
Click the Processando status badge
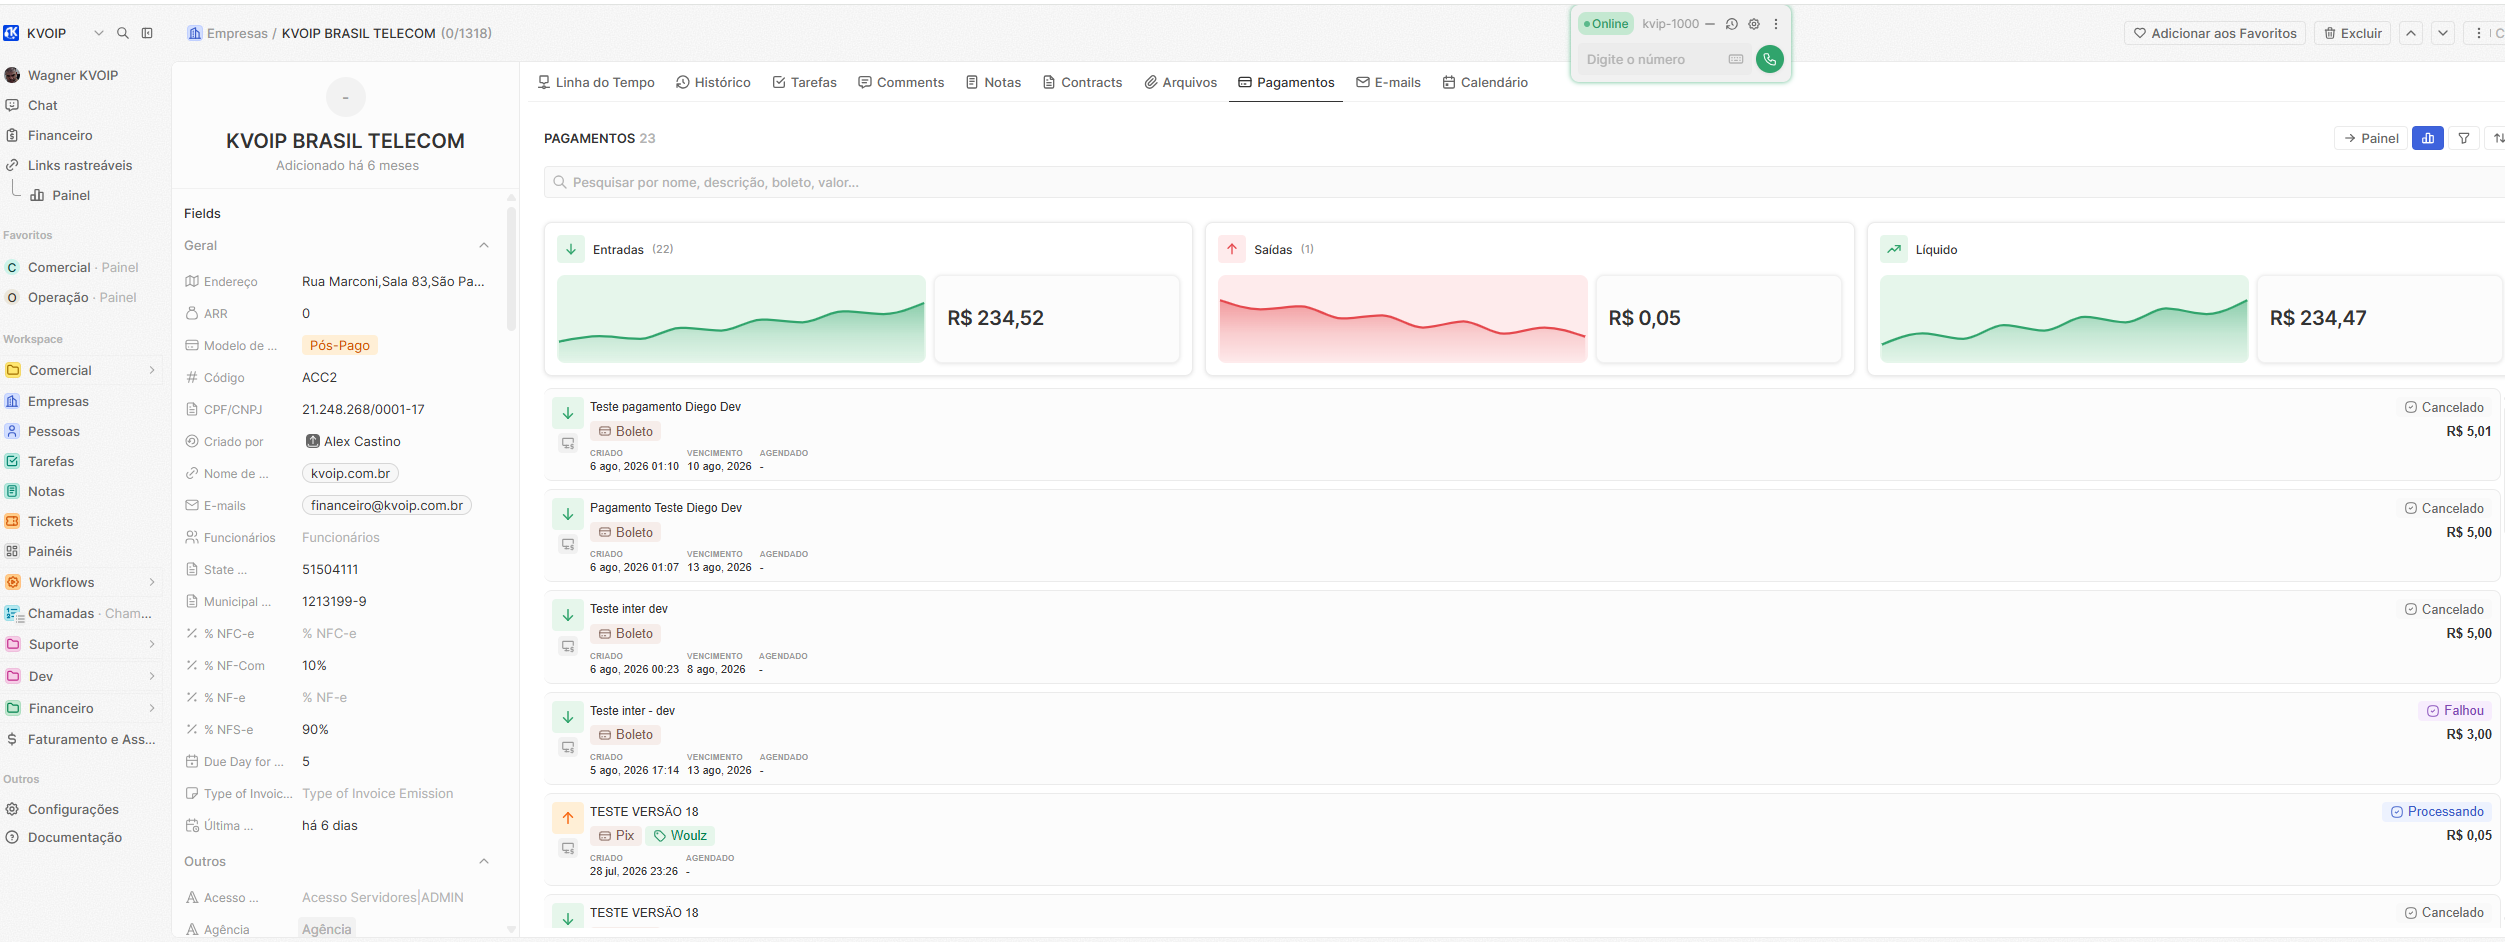[2437, 811]
